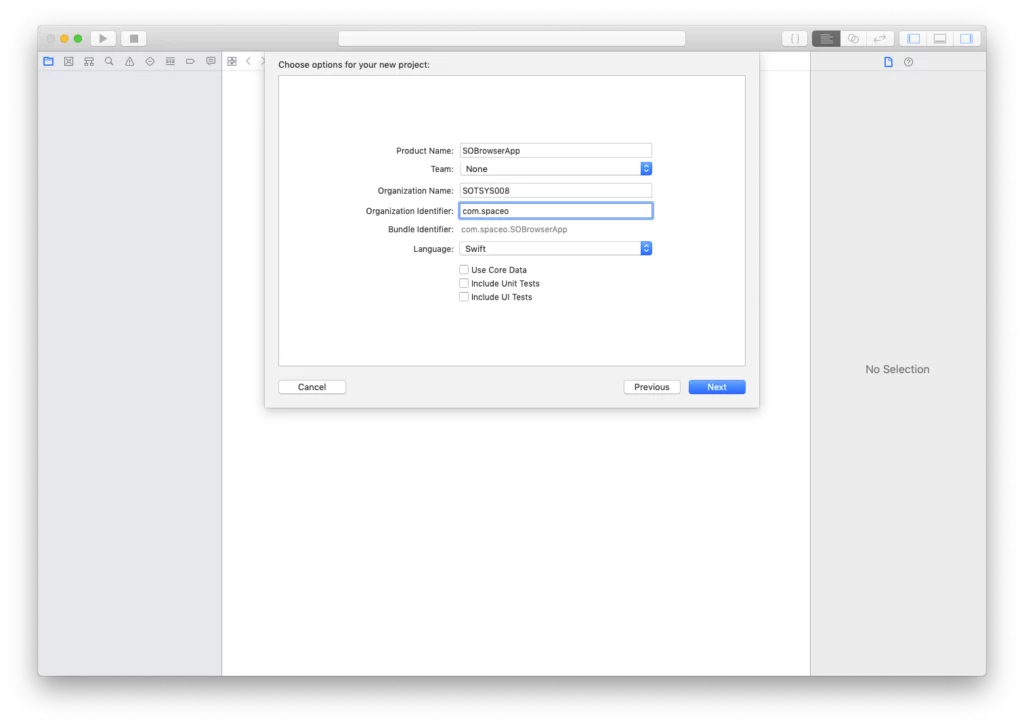Switch to the Assistant editor icon
The width and height of the screenshot is (1024, 726).
(853, 38)
